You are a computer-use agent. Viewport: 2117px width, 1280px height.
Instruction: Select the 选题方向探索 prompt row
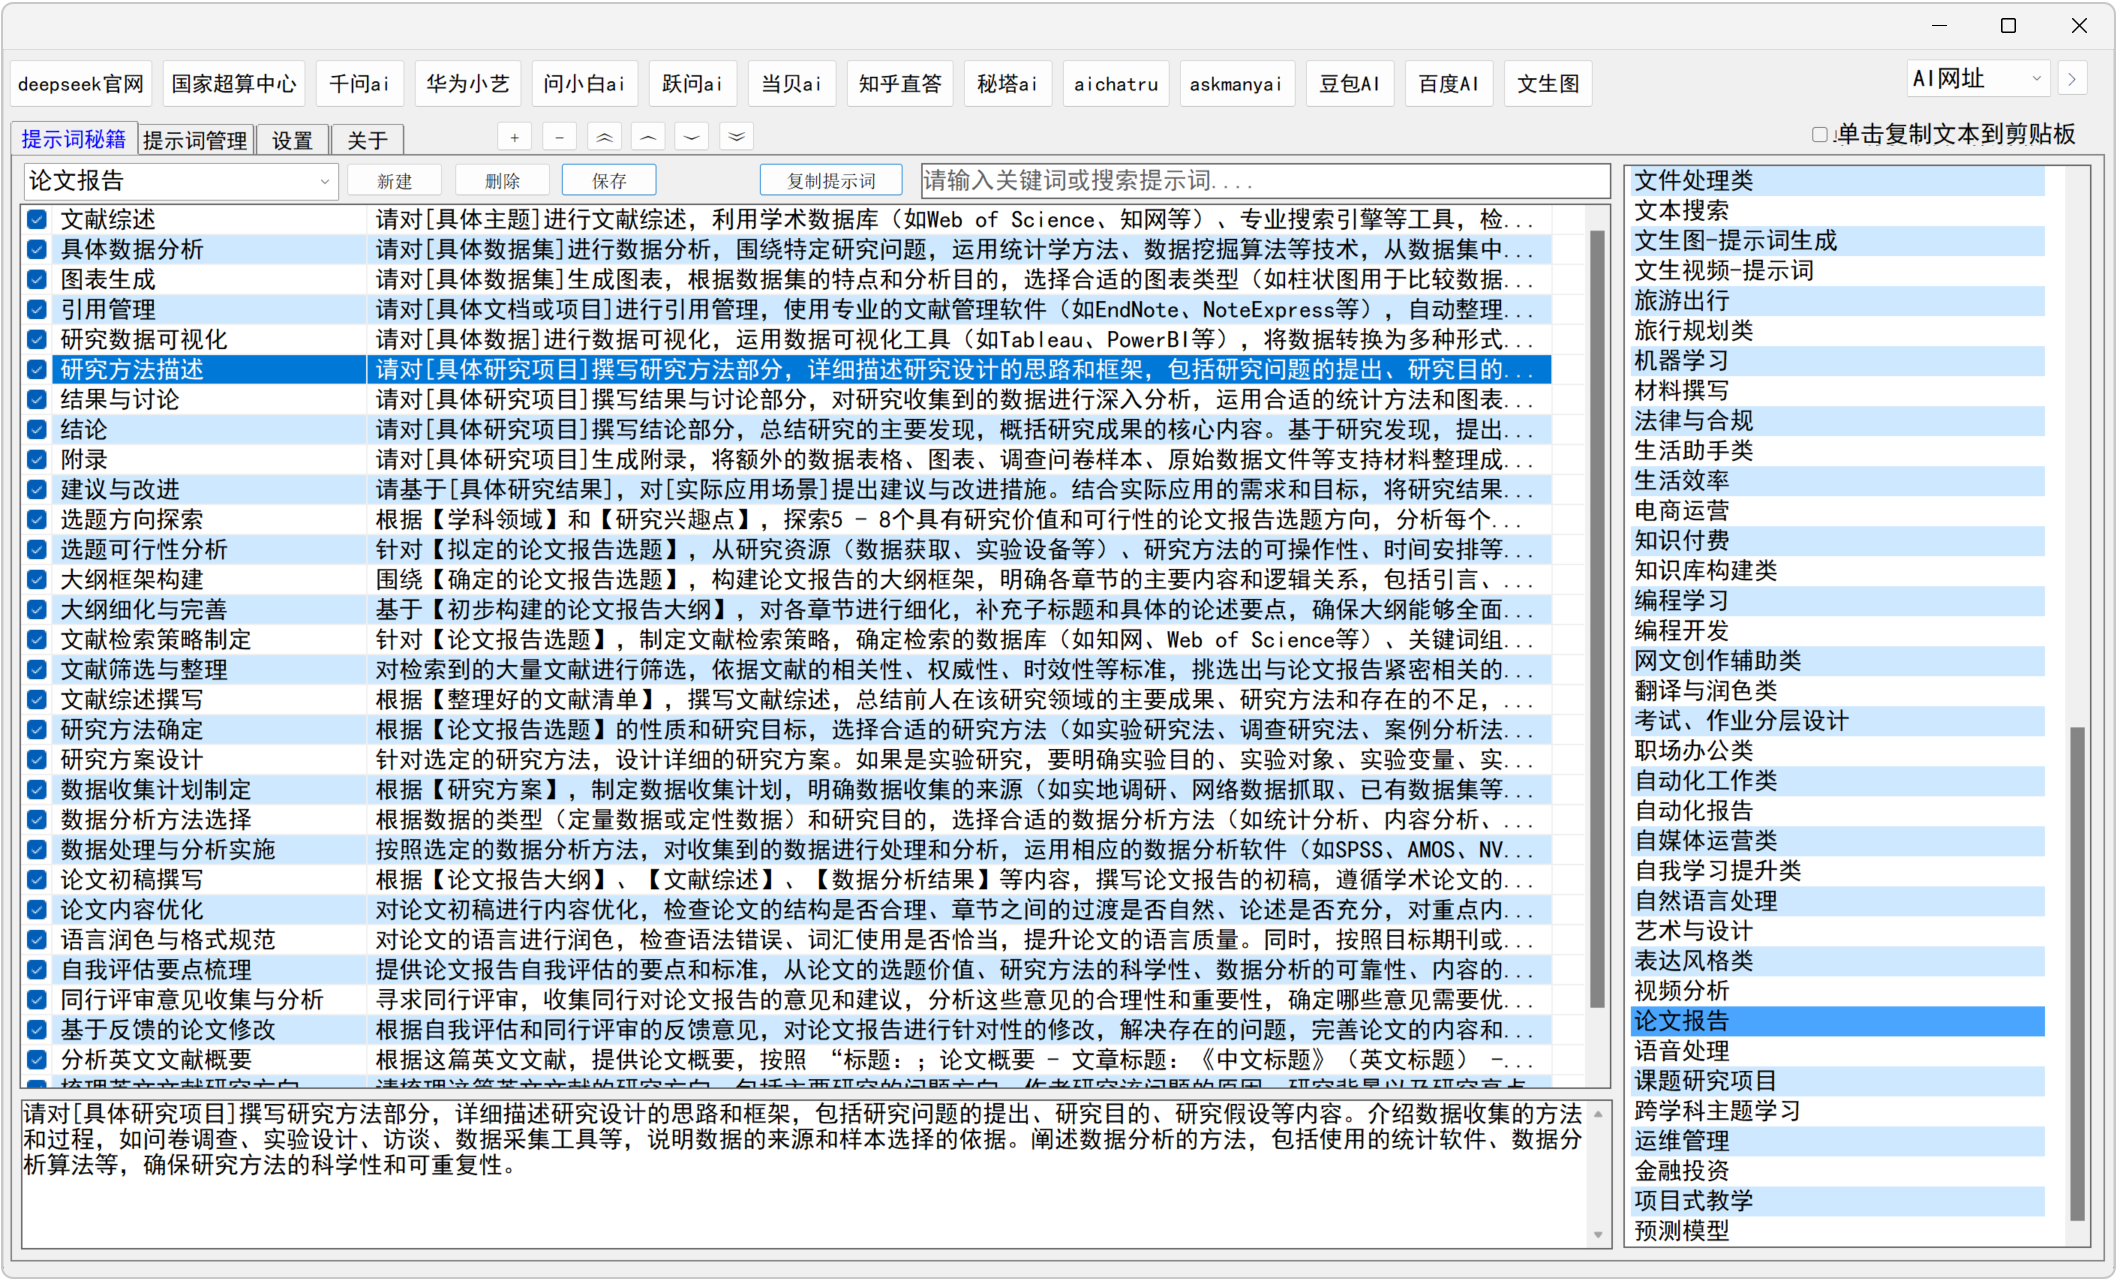click(787, 520)
